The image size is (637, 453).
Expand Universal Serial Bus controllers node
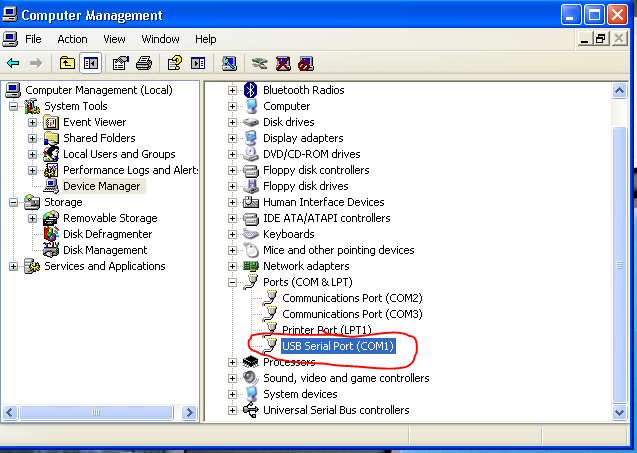[x=232, y=410]
